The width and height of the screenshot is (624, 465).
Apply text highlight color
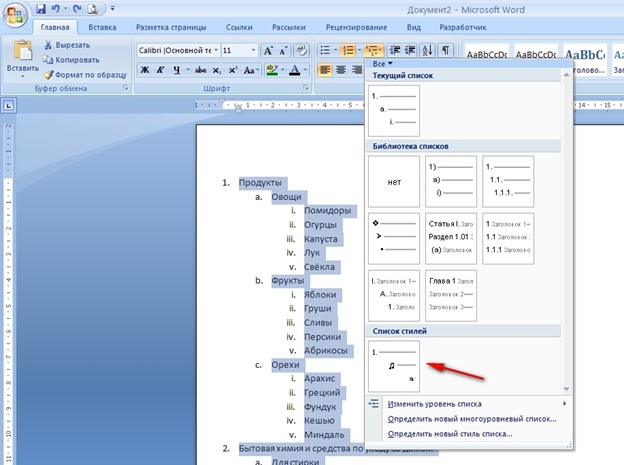tap(272, 70)
